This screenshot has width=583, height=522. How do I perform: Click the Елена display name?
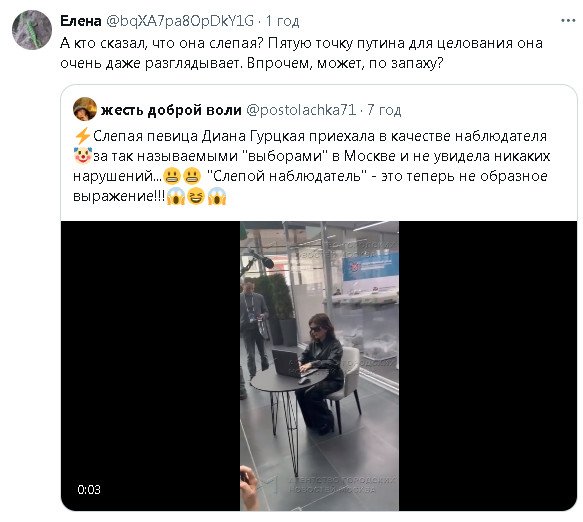(81, 21)
